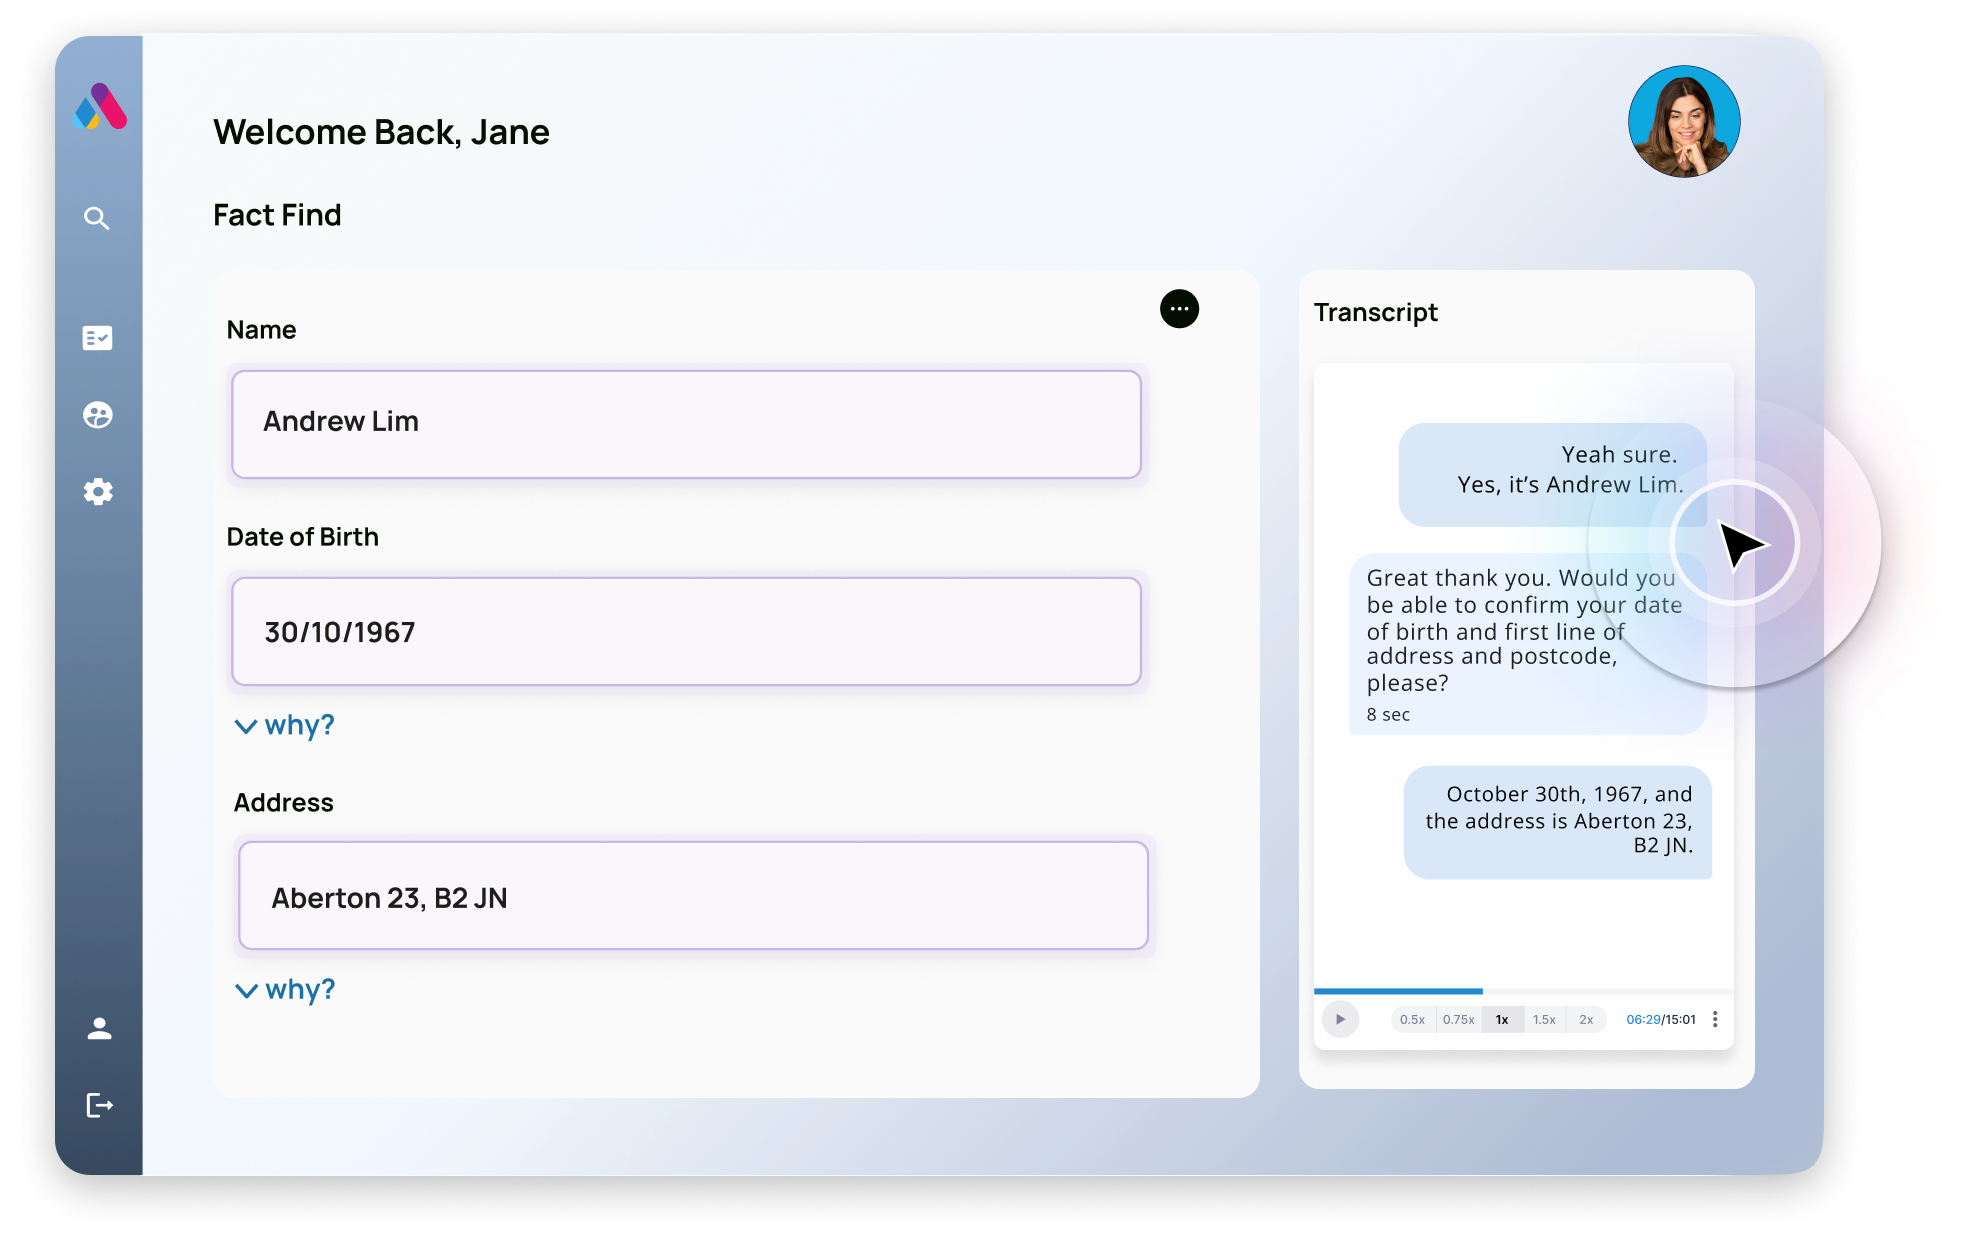Click the audio progress bar

[1523, 991]
